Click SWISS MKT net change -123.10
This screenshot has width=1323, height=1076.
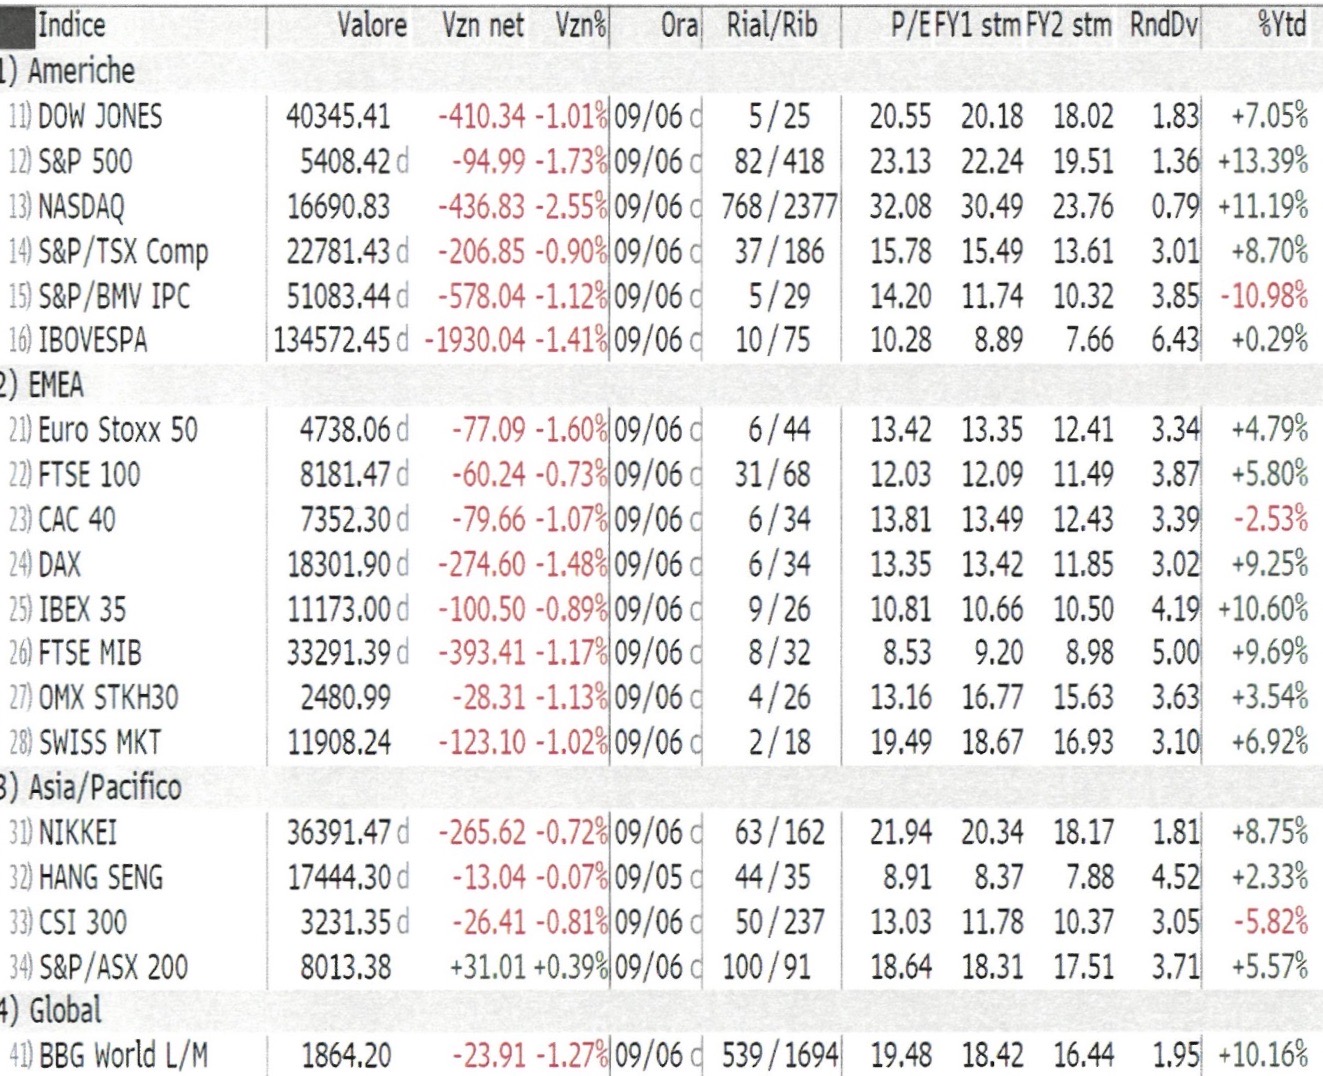(481, 742)
